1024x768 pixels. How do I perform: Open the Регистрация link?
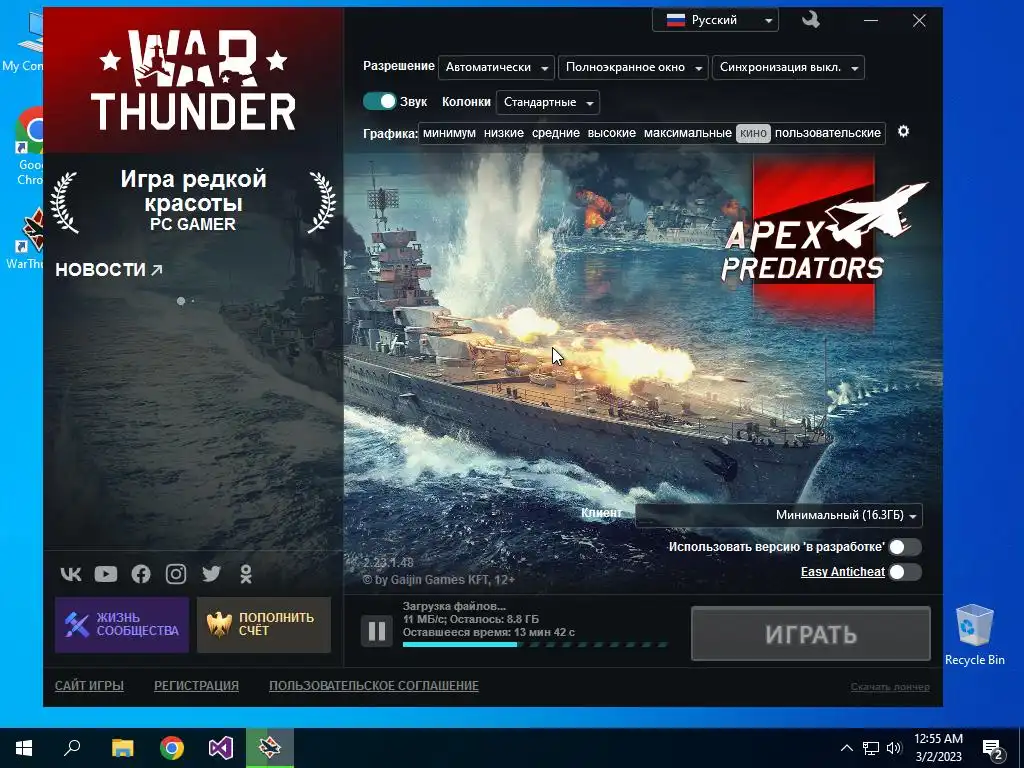point(197,686)
